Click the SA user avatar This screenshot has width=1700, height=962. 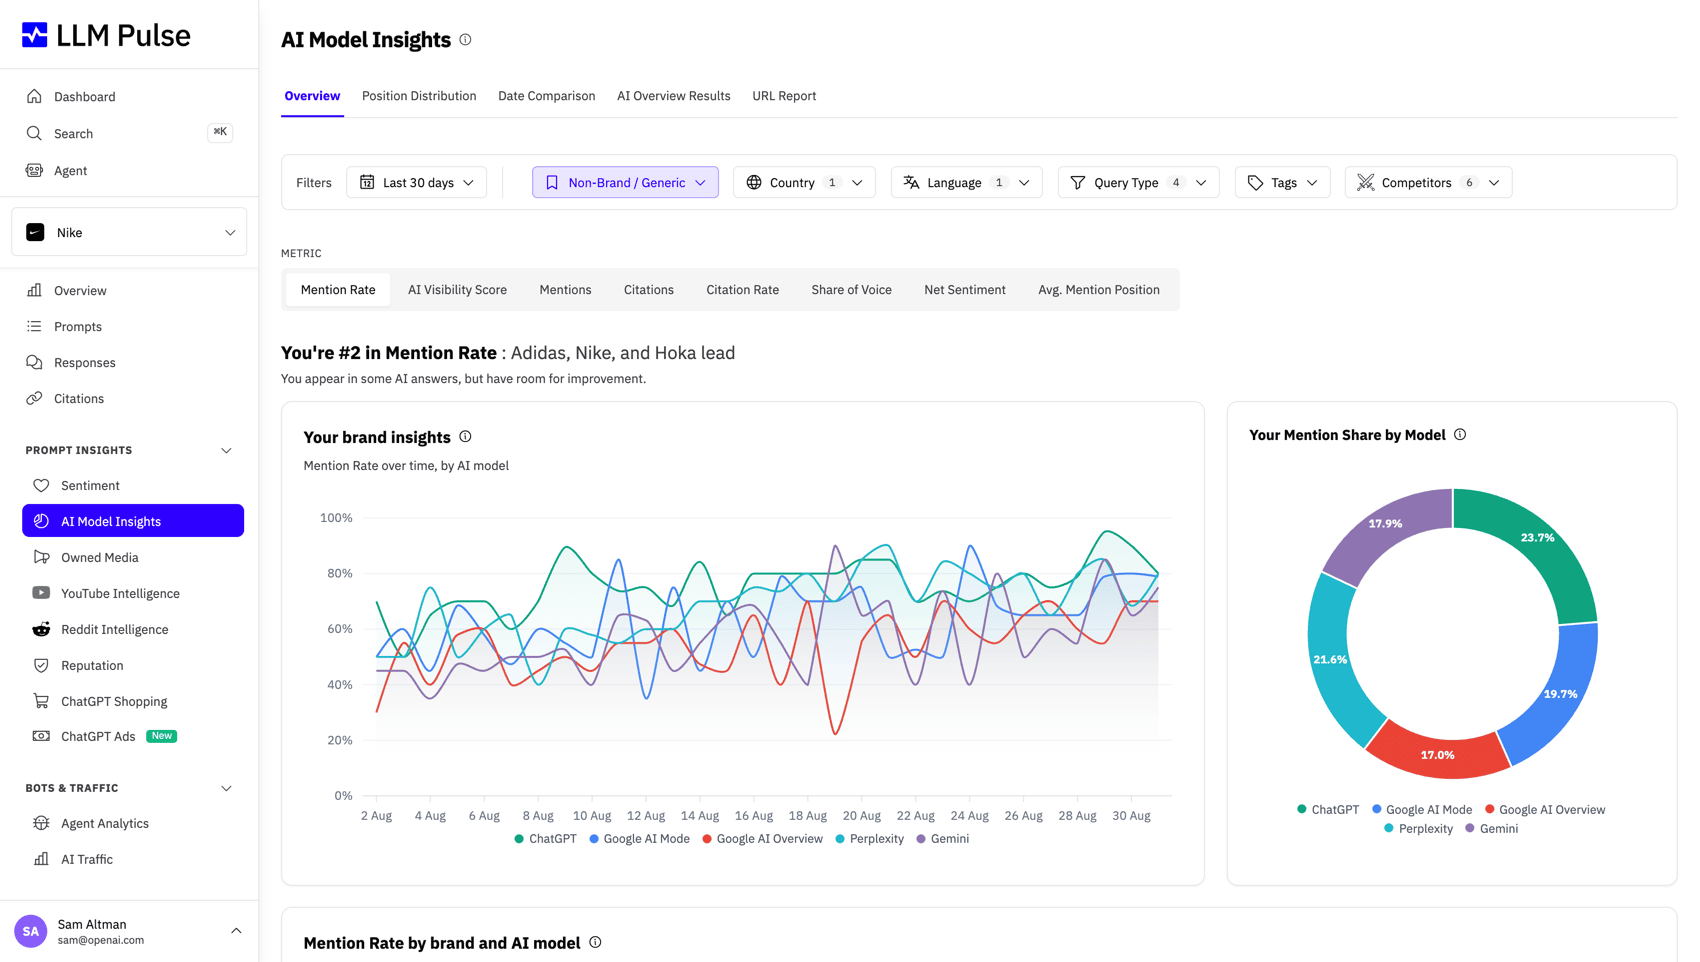tap(31, 931)
